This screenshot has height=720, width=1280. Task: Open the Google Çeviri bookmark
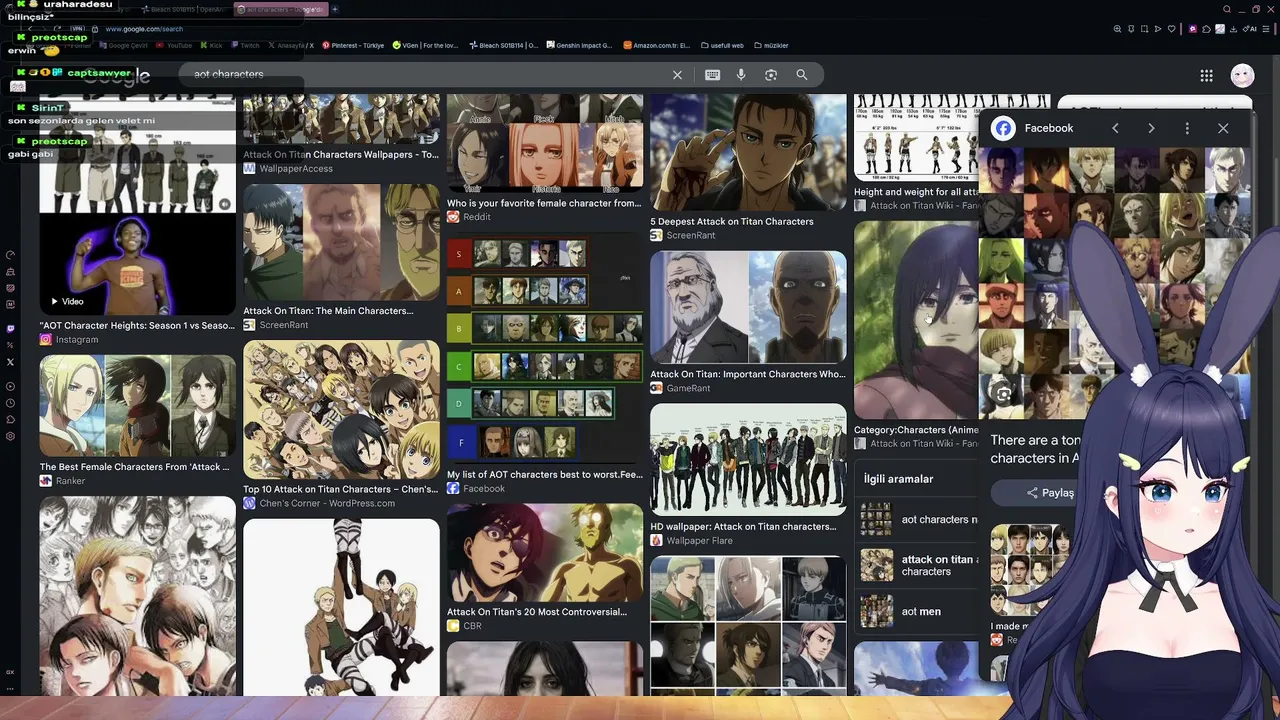tap(123, 45)
